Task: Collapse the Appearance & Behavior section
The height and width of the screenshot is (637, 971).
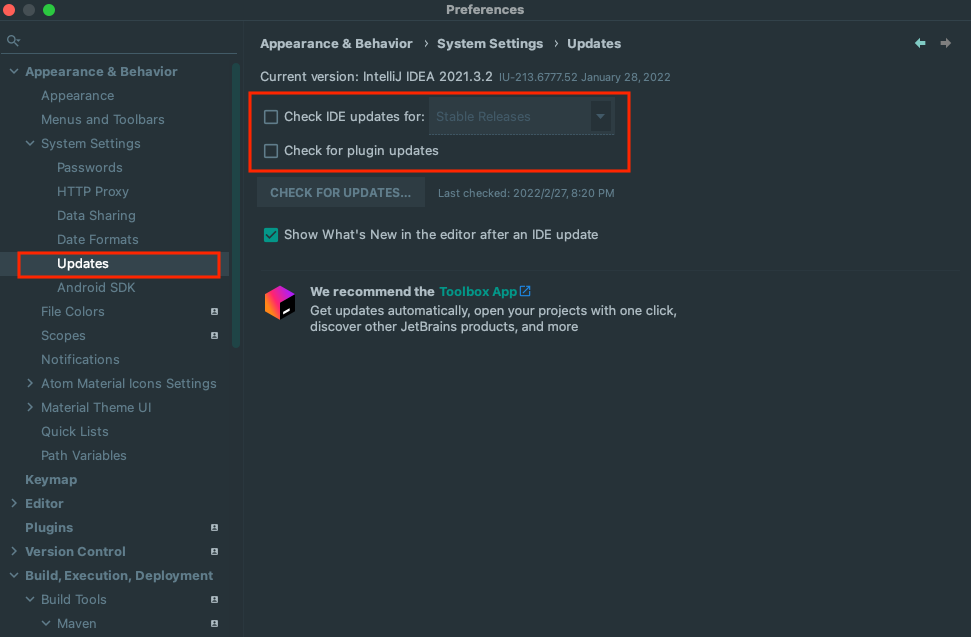Action: pyautogui.click(x=14, y=71)
